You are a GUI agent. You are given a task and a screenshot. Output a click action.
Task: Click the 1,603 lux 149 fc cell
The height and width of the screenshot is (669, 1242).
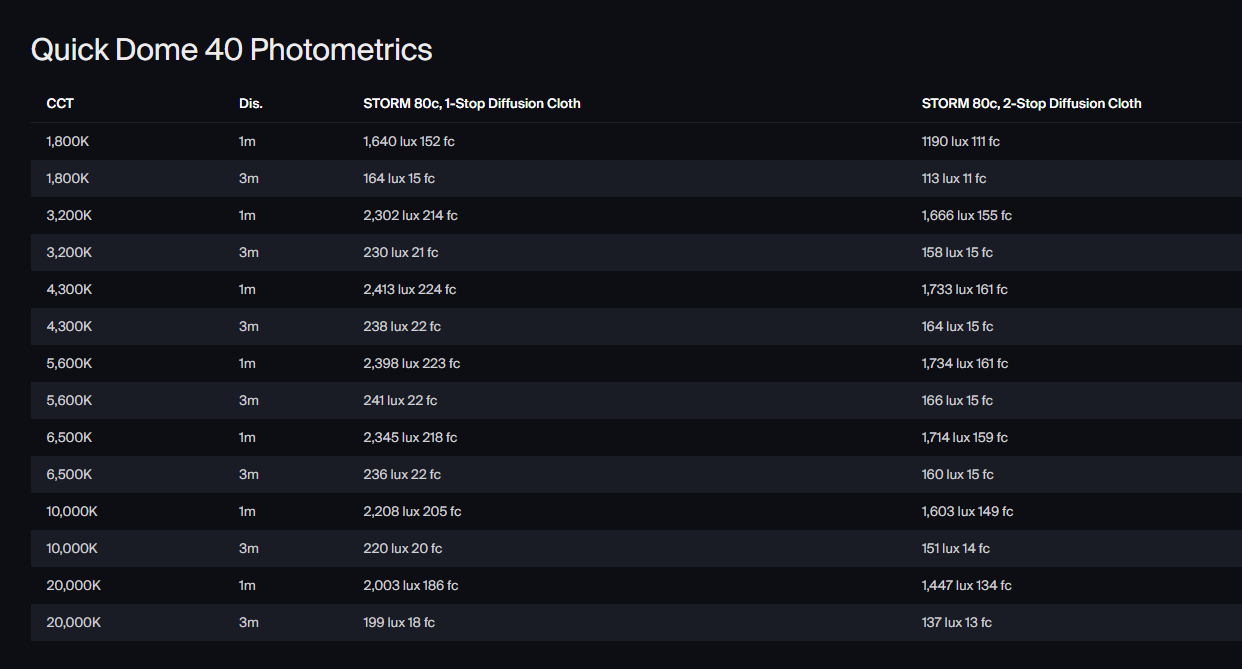[x=967, y=512]
